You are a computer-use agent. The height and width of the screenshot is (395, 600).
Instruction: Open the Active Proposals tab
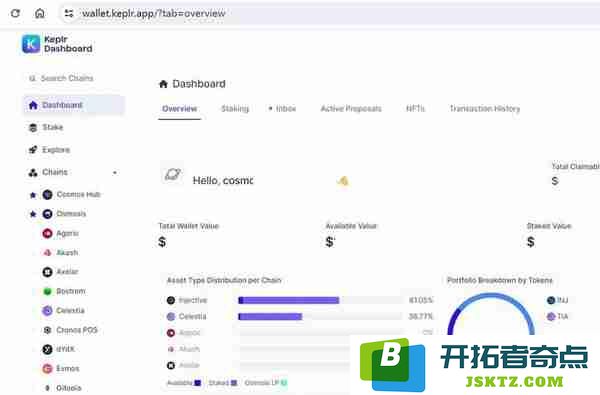coord(351,109)
